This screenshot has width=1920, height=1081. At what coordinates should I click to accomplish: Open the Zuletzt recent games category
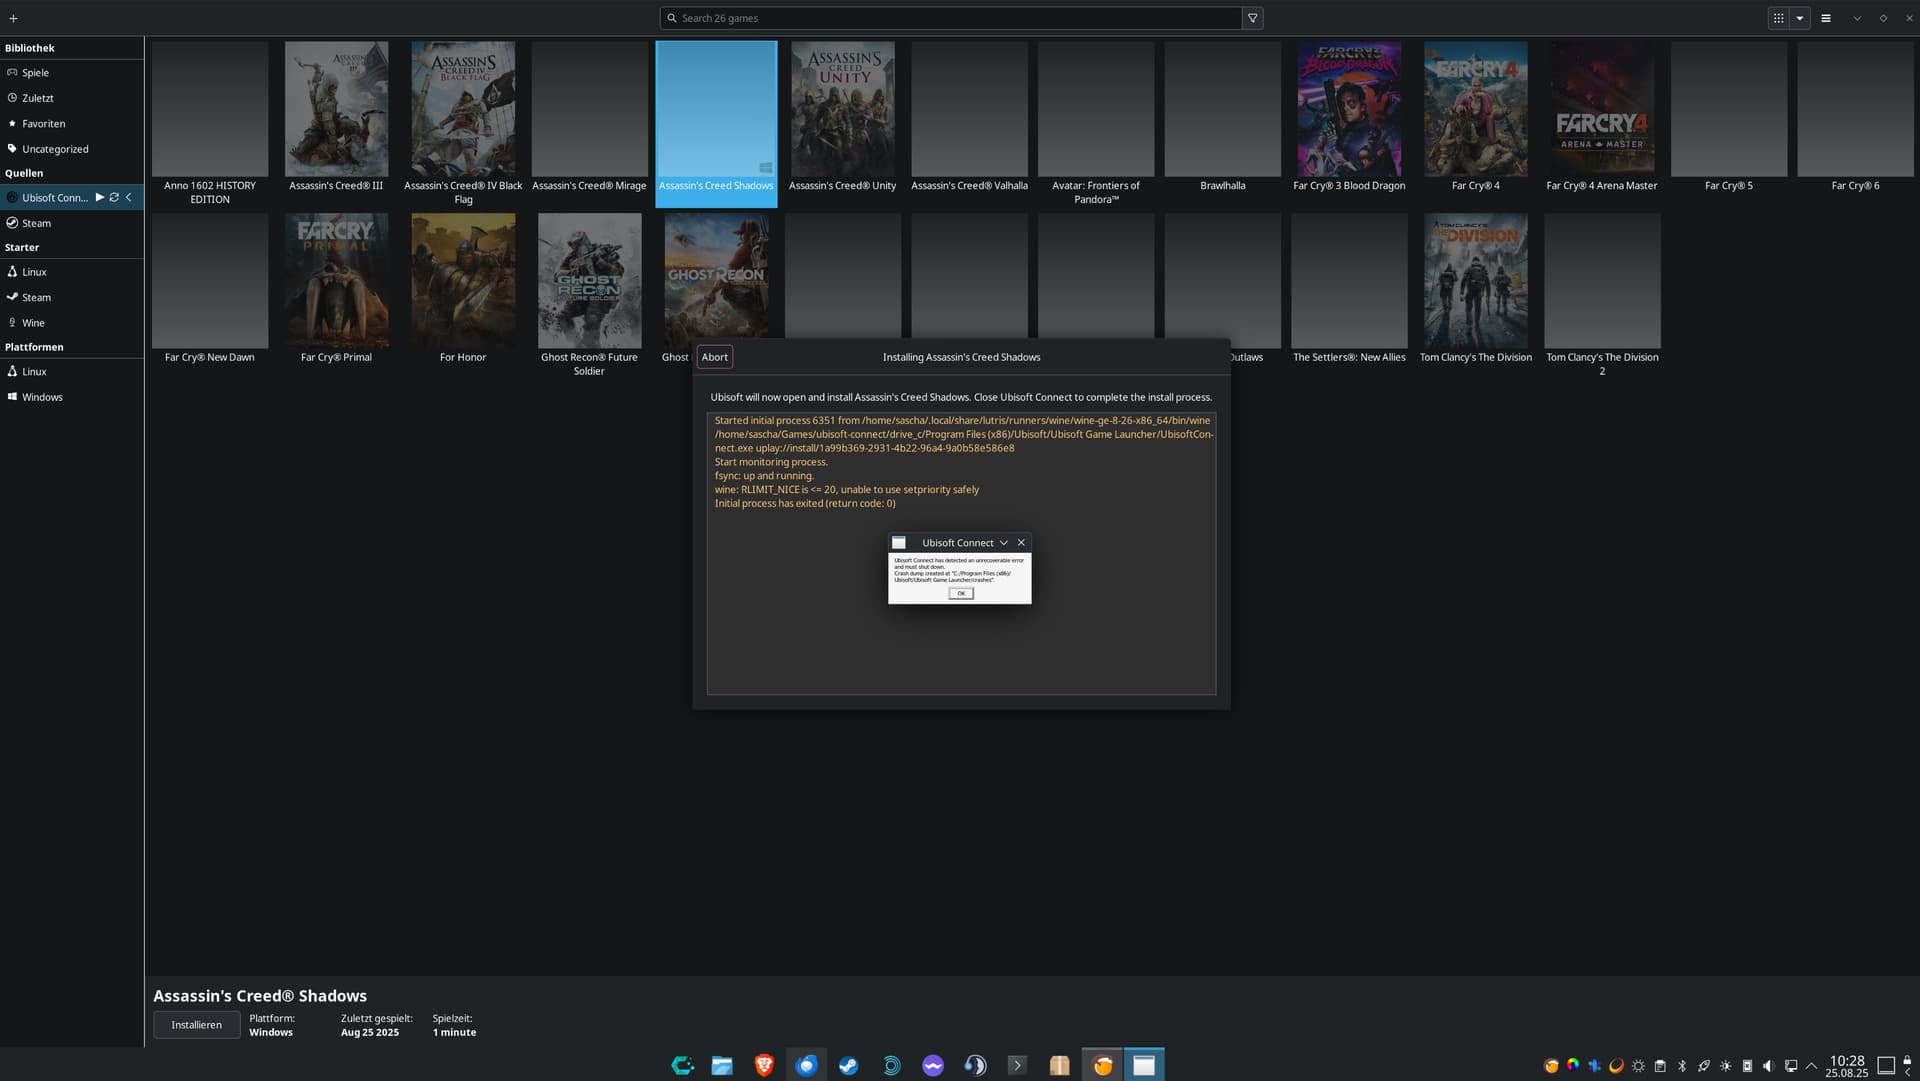click(38, 98)
